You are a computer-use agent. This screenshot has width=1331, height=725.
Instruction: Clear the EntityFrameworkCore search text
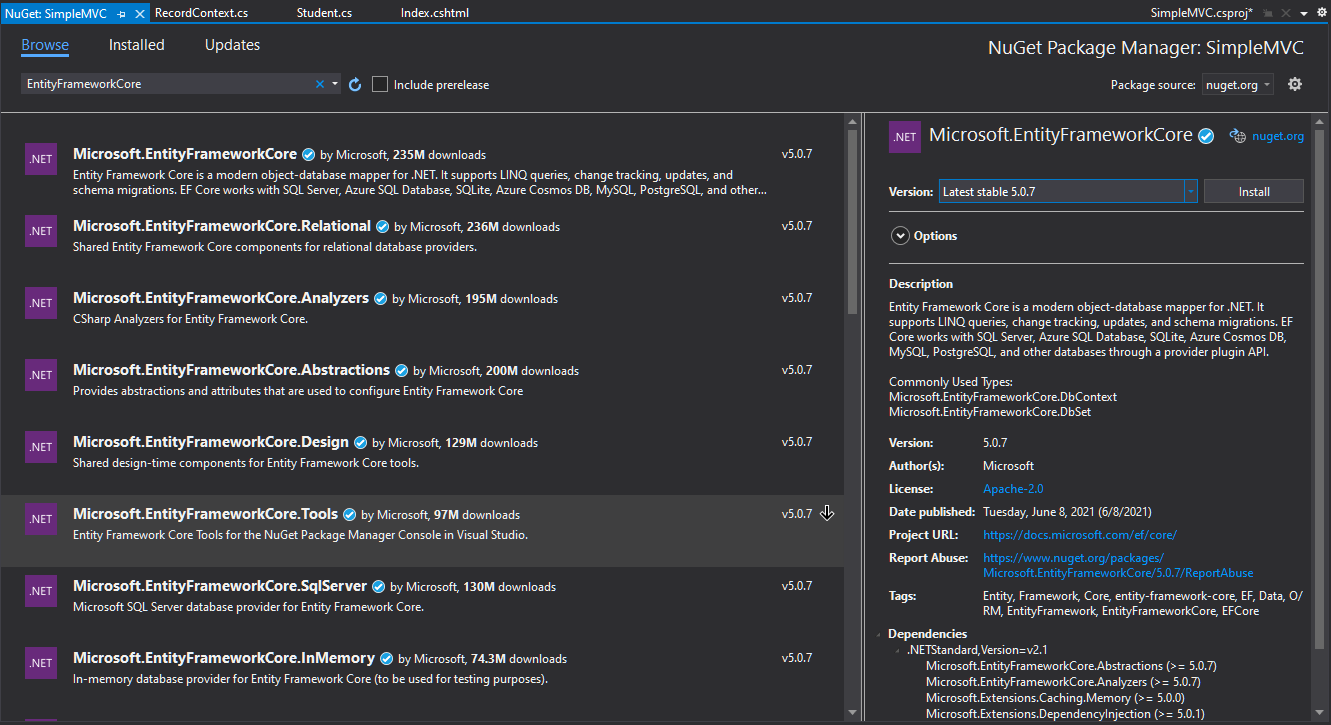point(320,85)
